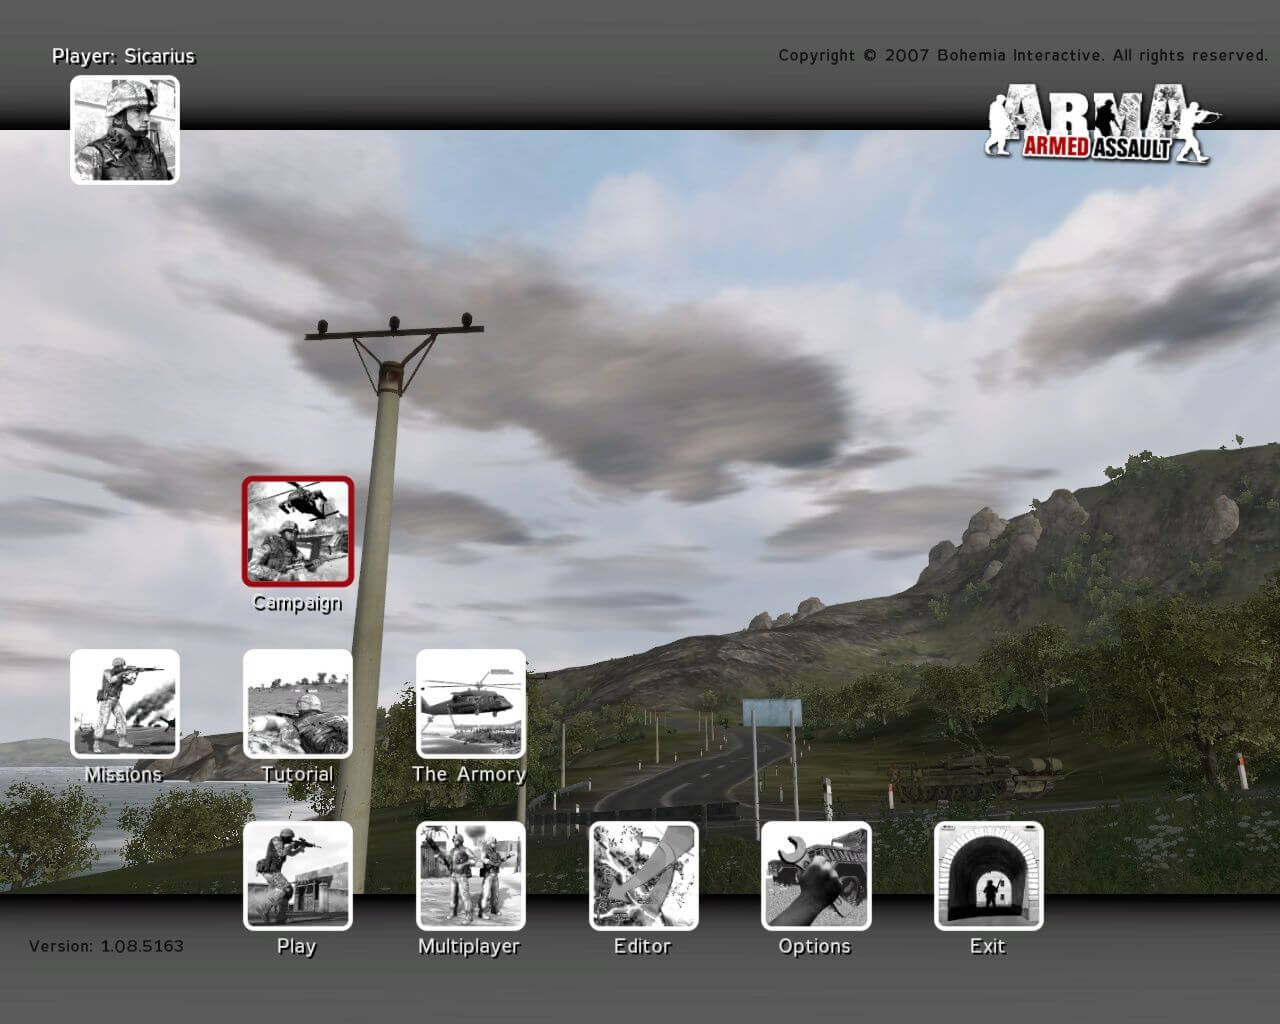Screen dimensions: 1280x1024
Task: Click the Options text label
Action: pos(815,946)
